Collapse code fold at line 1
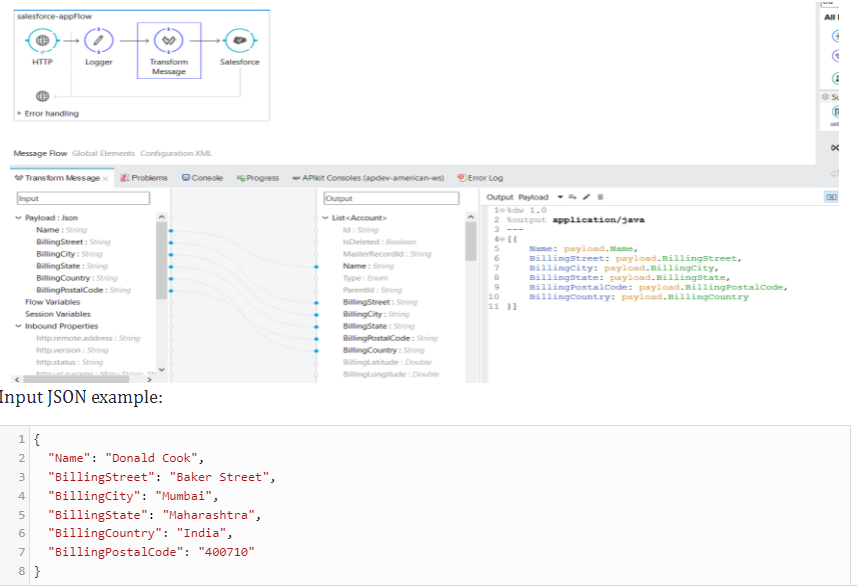Viewport: 858px width, 588px height. pyautogui.click(x=501, y=210)
